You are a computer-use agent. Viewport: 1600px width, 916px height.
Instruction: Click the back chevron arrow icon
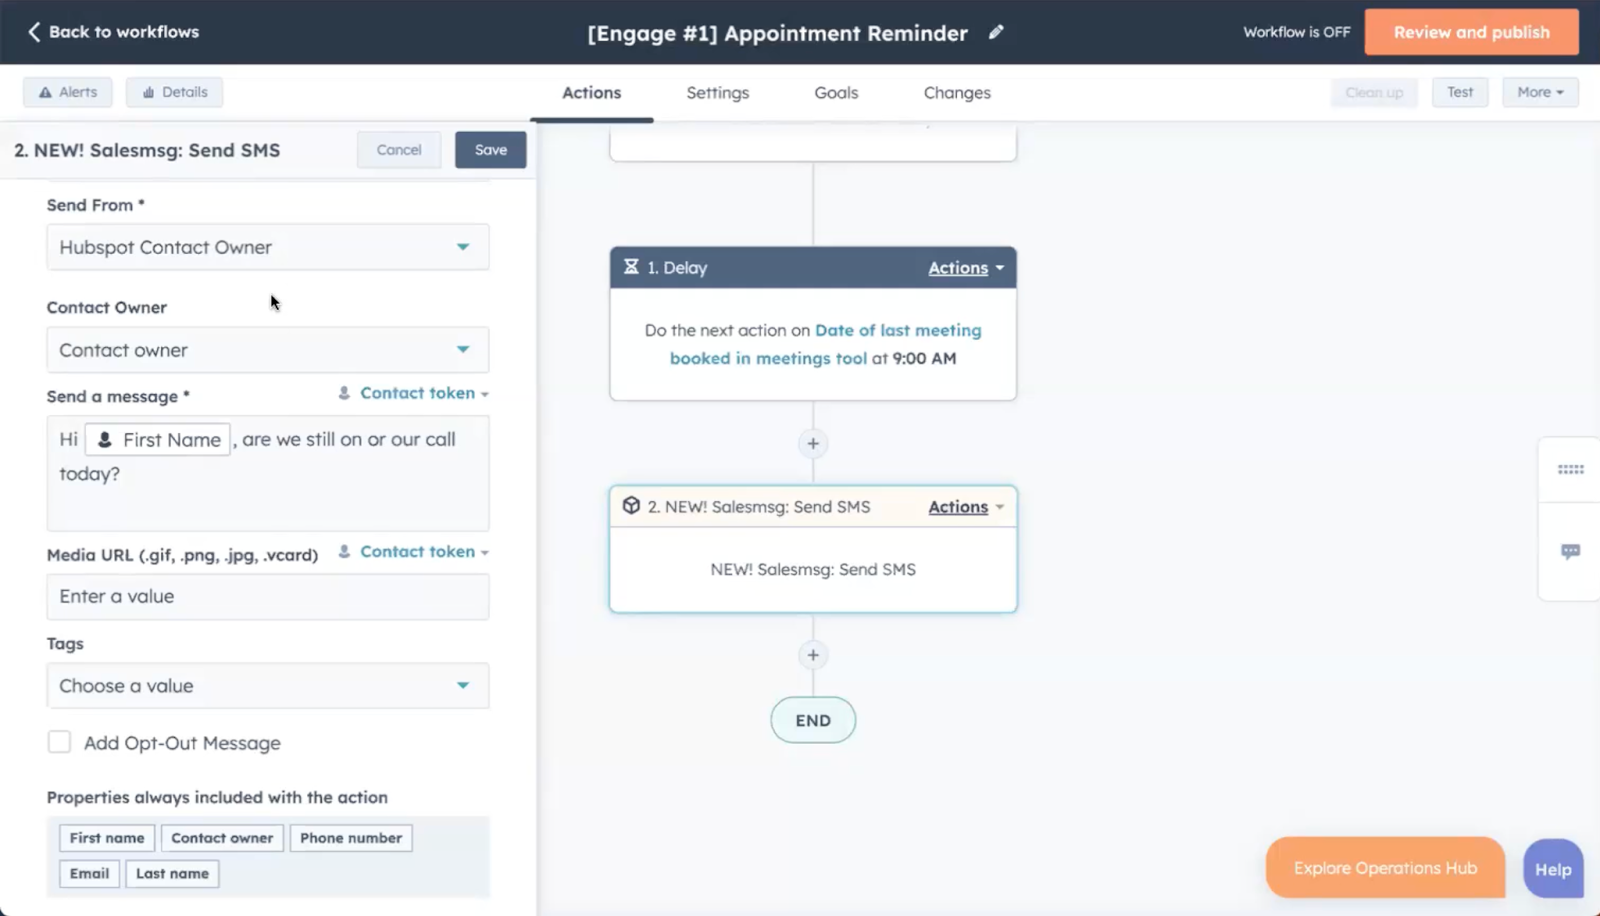pyautogui.click(x=34, y=32)
